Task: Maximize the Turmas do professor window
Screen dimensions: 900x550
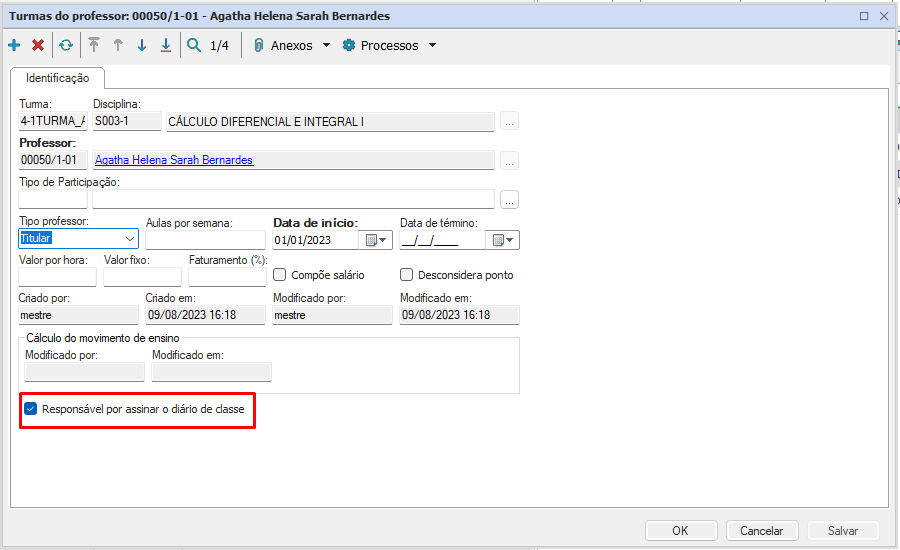Action: point(864,16)
